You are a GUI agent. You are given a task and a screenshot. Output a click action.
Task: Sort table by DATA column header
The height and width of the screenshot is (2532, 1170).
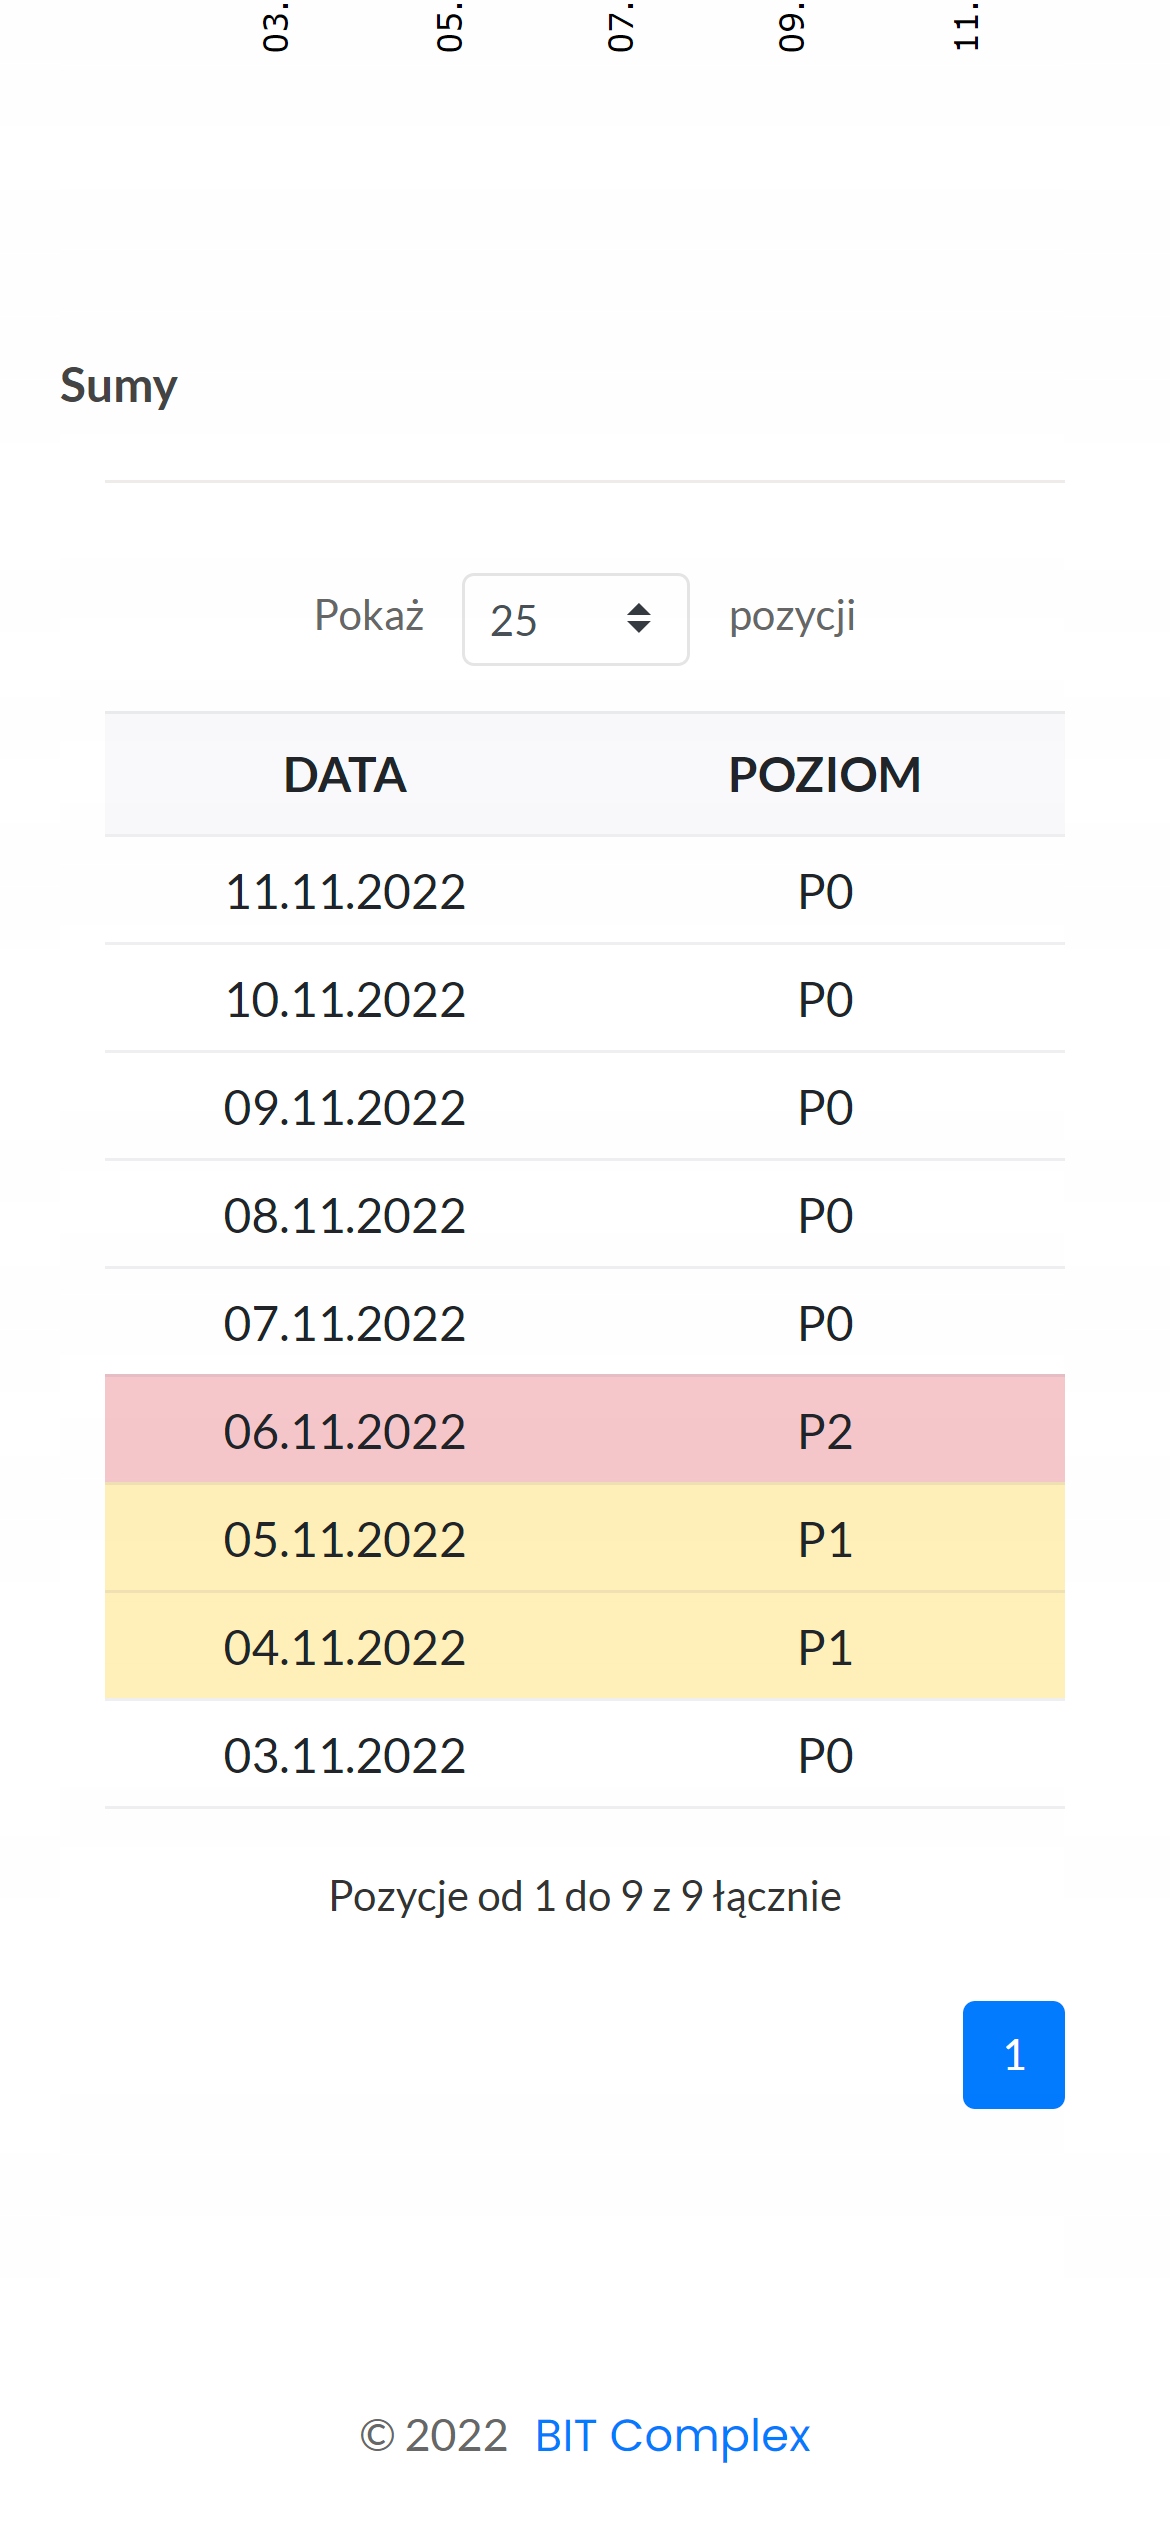coord(345,775)
